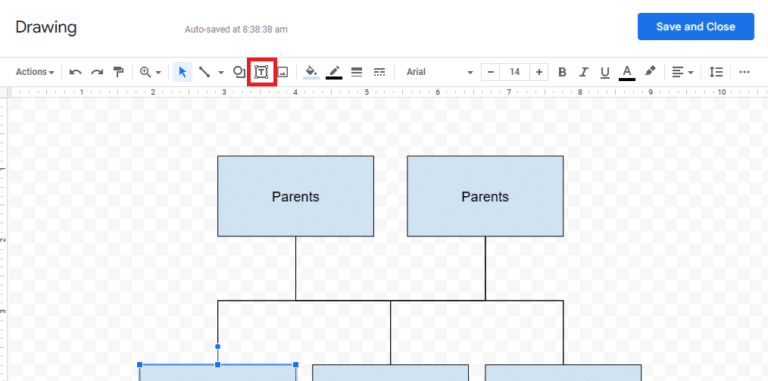Select the Text box tool
Viewport: 768px width, 381px height.
[262, 72]
